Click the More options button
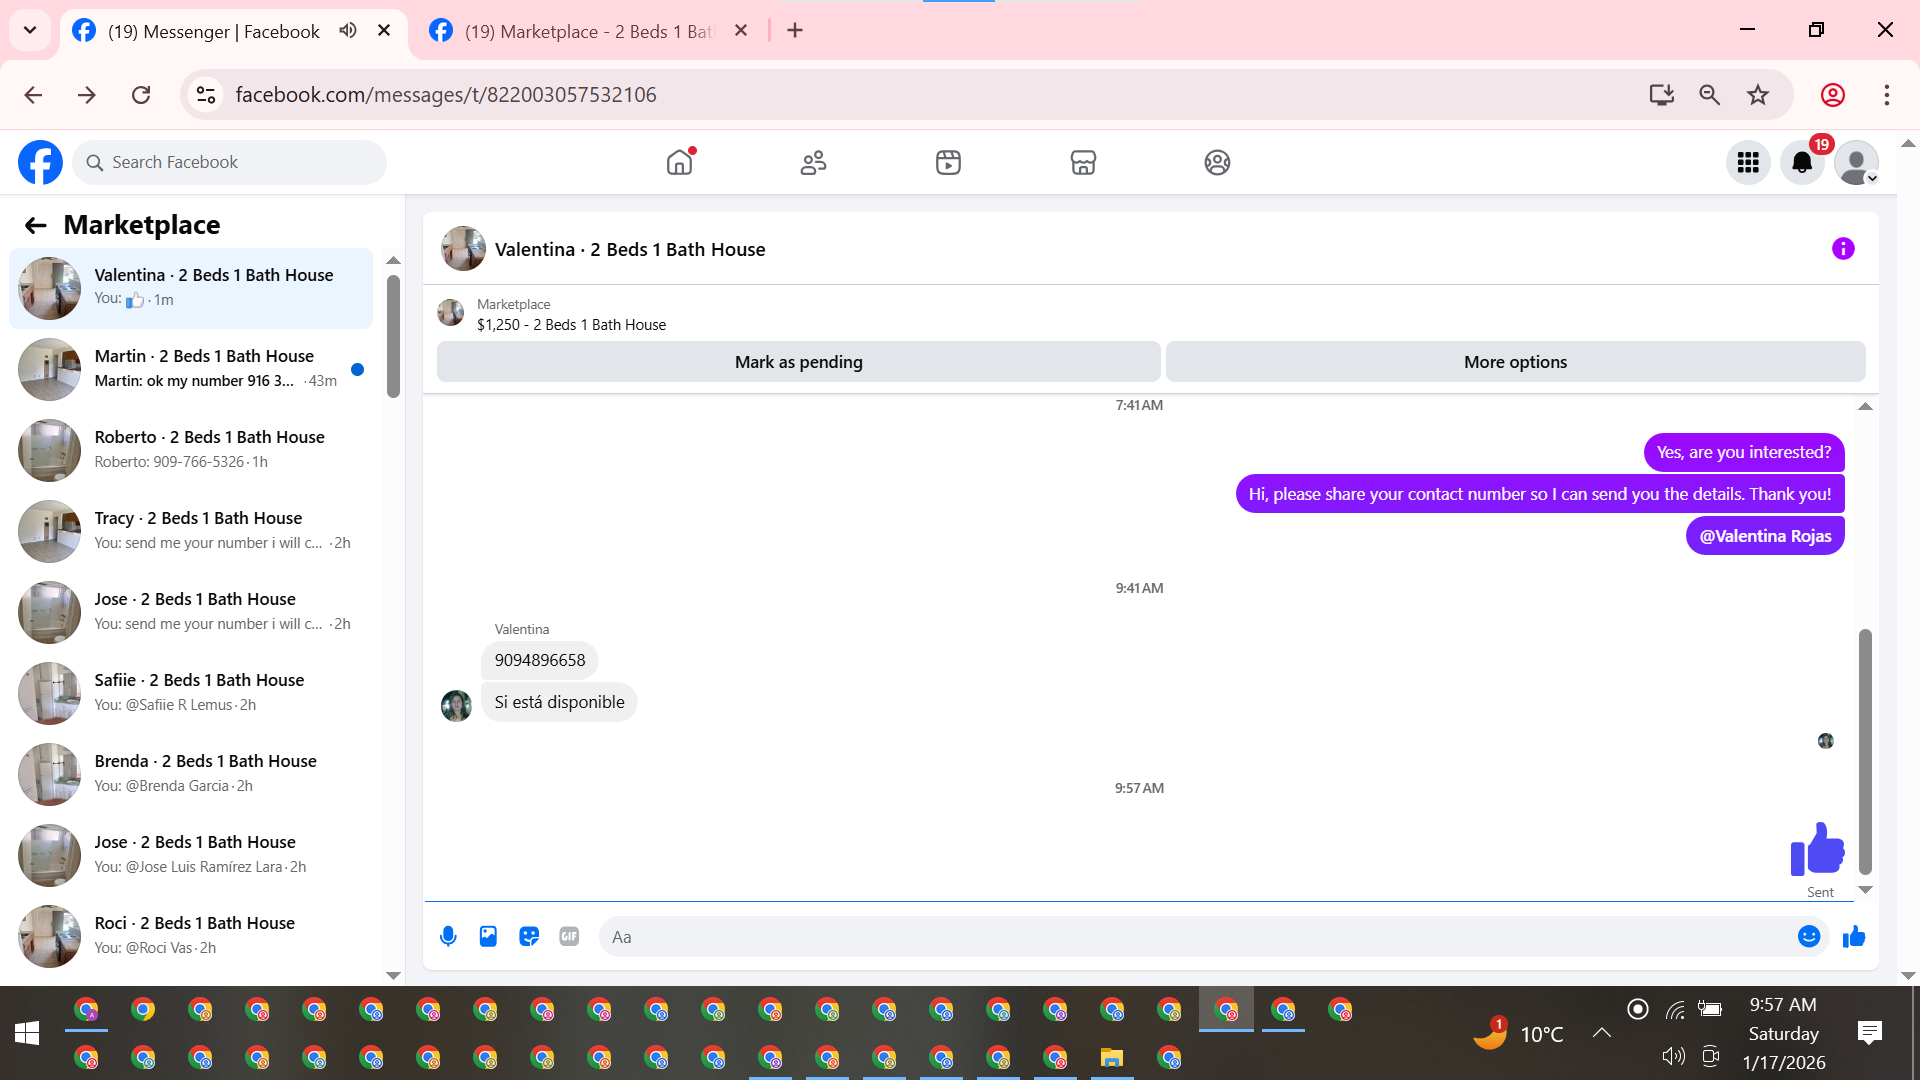Viewport: 1920px width, 1080px height. click(x=1515, y=362)
